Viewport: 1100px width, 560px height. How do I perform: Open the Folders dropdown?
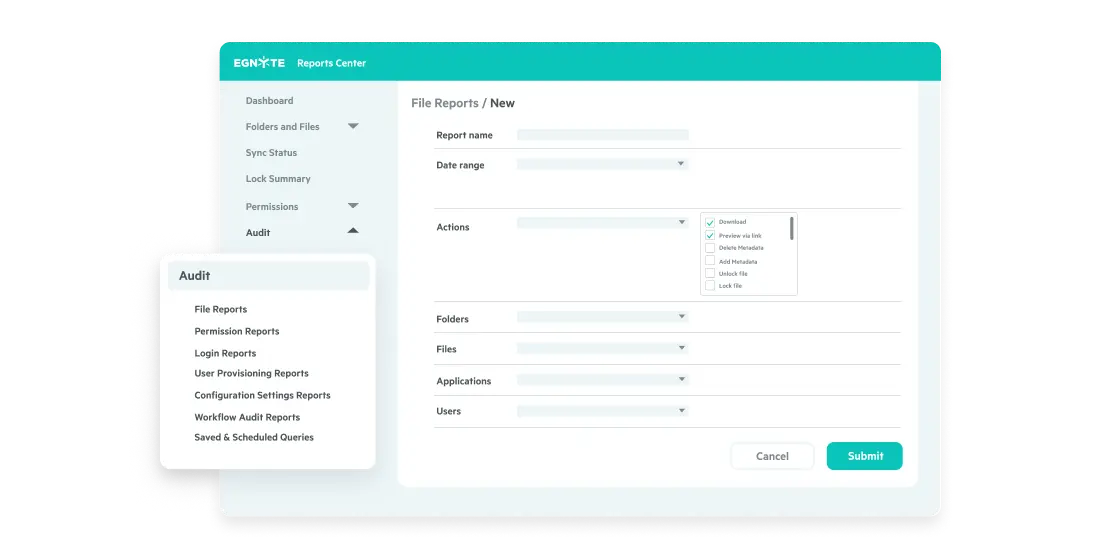coord(603,317)
